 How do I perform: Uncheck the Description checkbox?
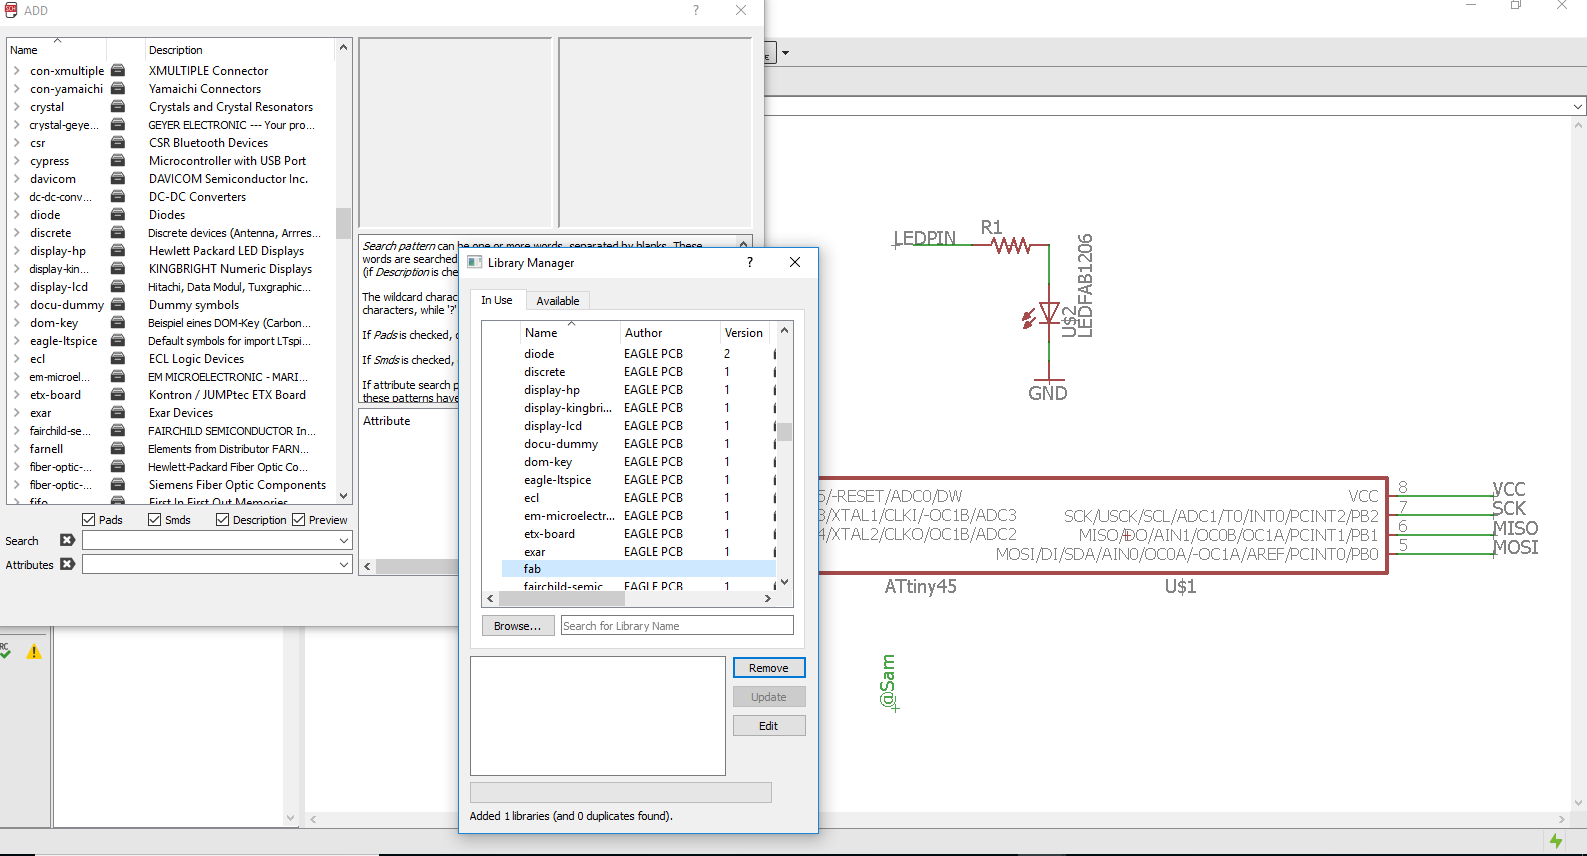pos(223,520)
